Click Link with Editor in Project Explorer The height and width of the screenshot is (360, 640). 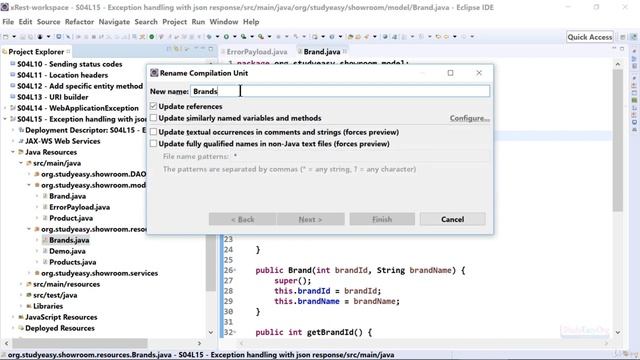point(178,49)
